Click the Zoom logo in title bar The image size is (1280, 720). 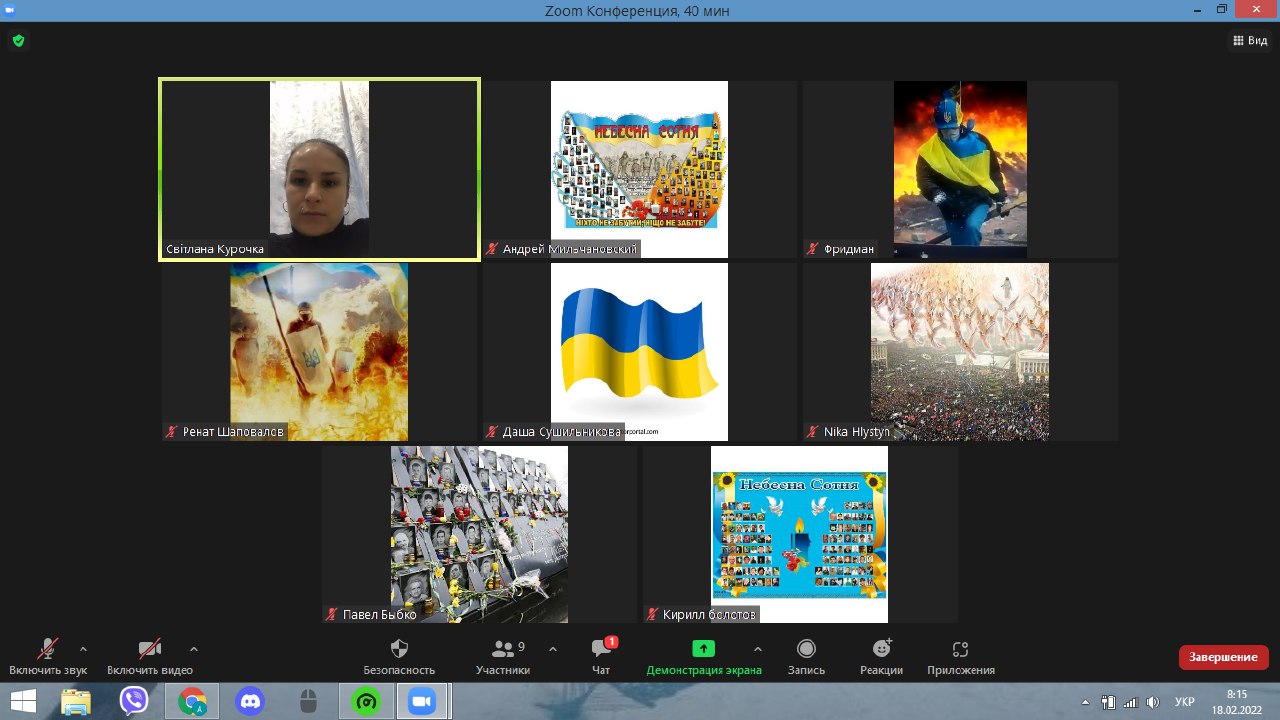tap(9, 10)
